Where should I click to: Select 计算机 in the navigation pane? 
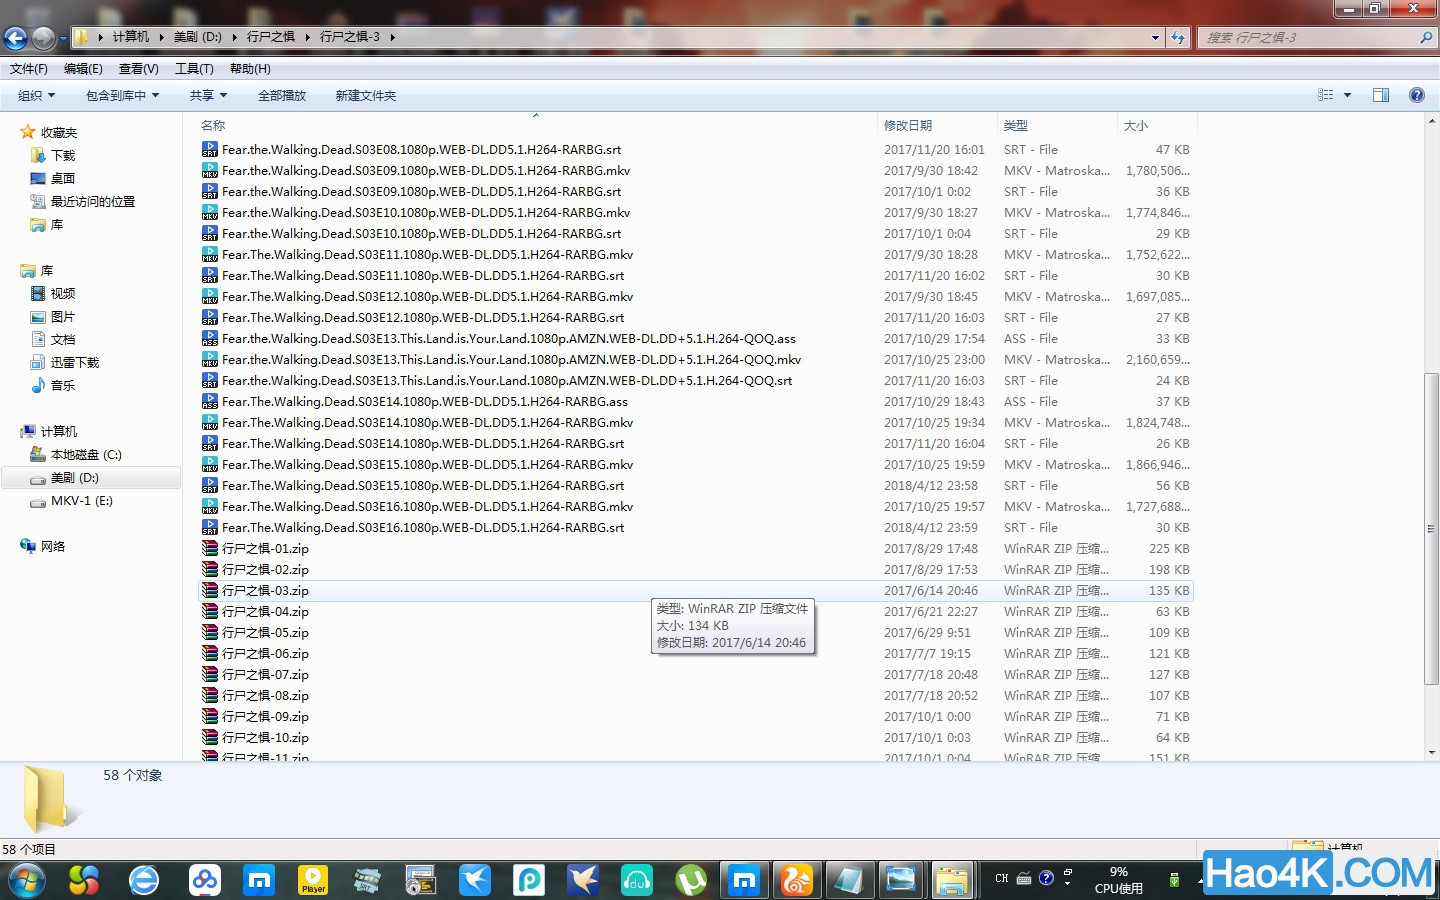tap(59, 431)
